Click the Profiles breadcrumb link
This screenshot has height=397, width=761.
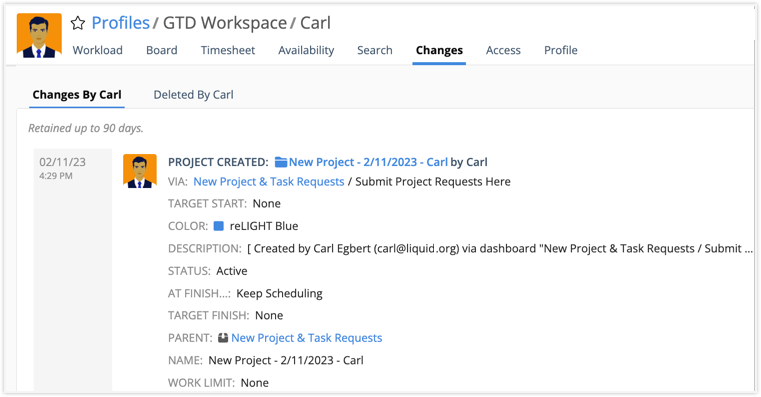(120, 23)
